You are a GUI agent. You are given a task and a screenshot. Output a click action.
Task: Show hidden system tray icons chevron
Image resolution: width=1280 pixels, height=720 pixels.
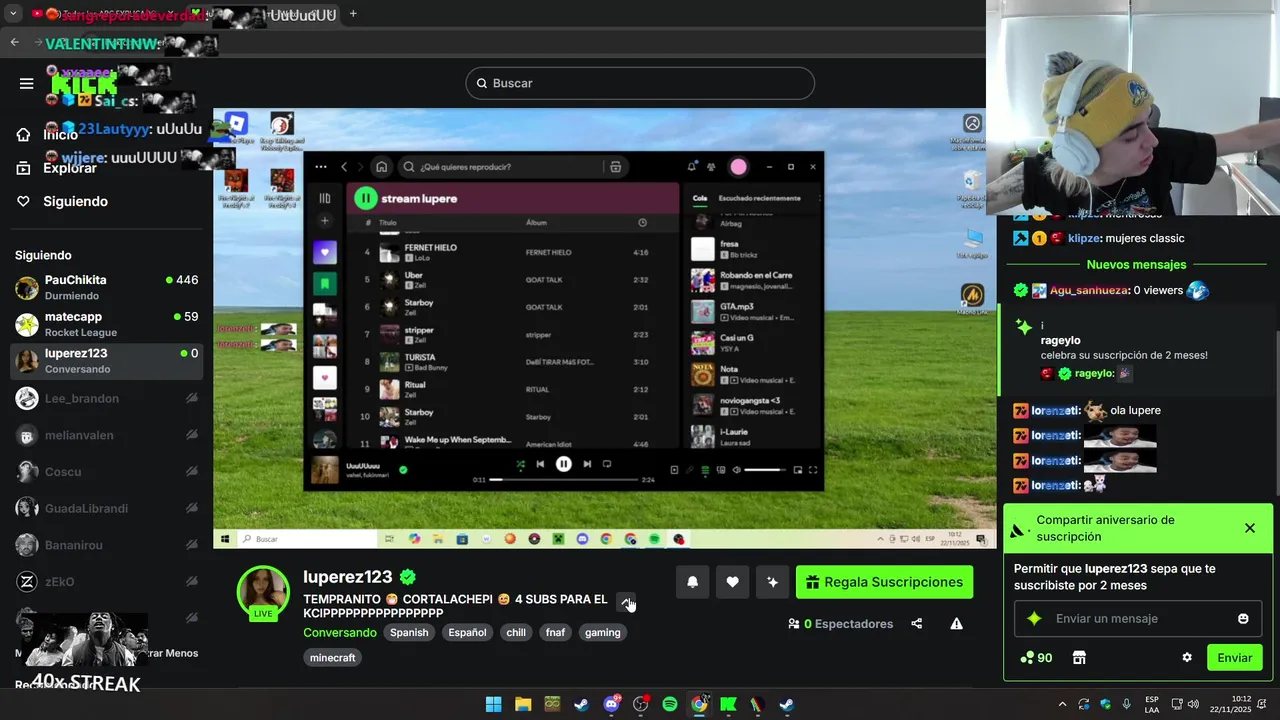[x=1062, y=704]
